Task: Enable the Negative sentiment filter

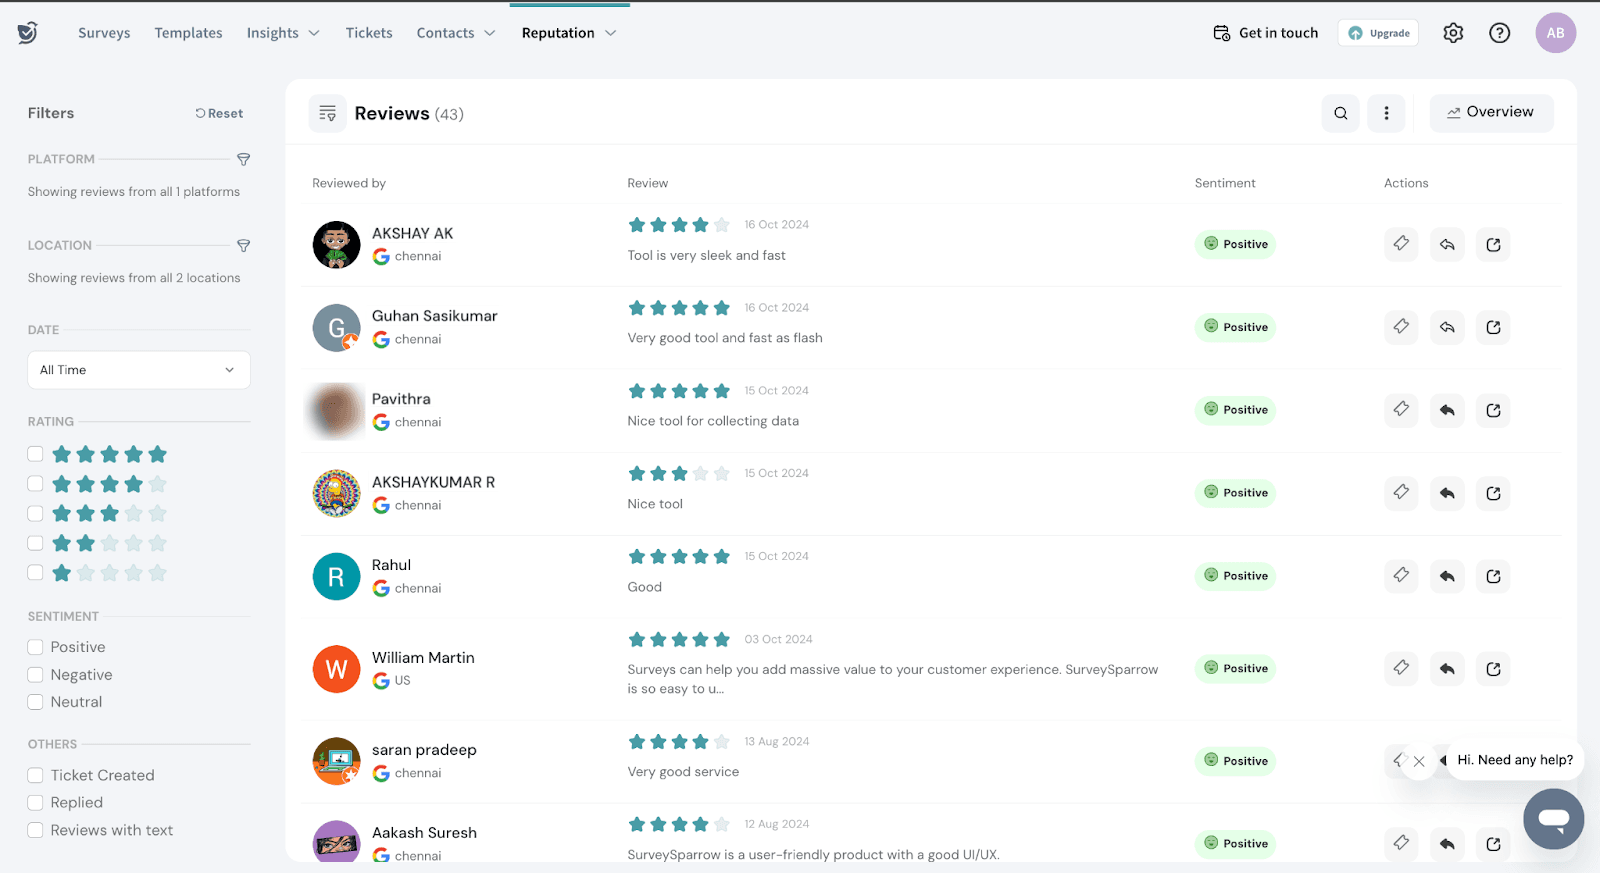Action: pyautogui.click(x=36, y=675)
